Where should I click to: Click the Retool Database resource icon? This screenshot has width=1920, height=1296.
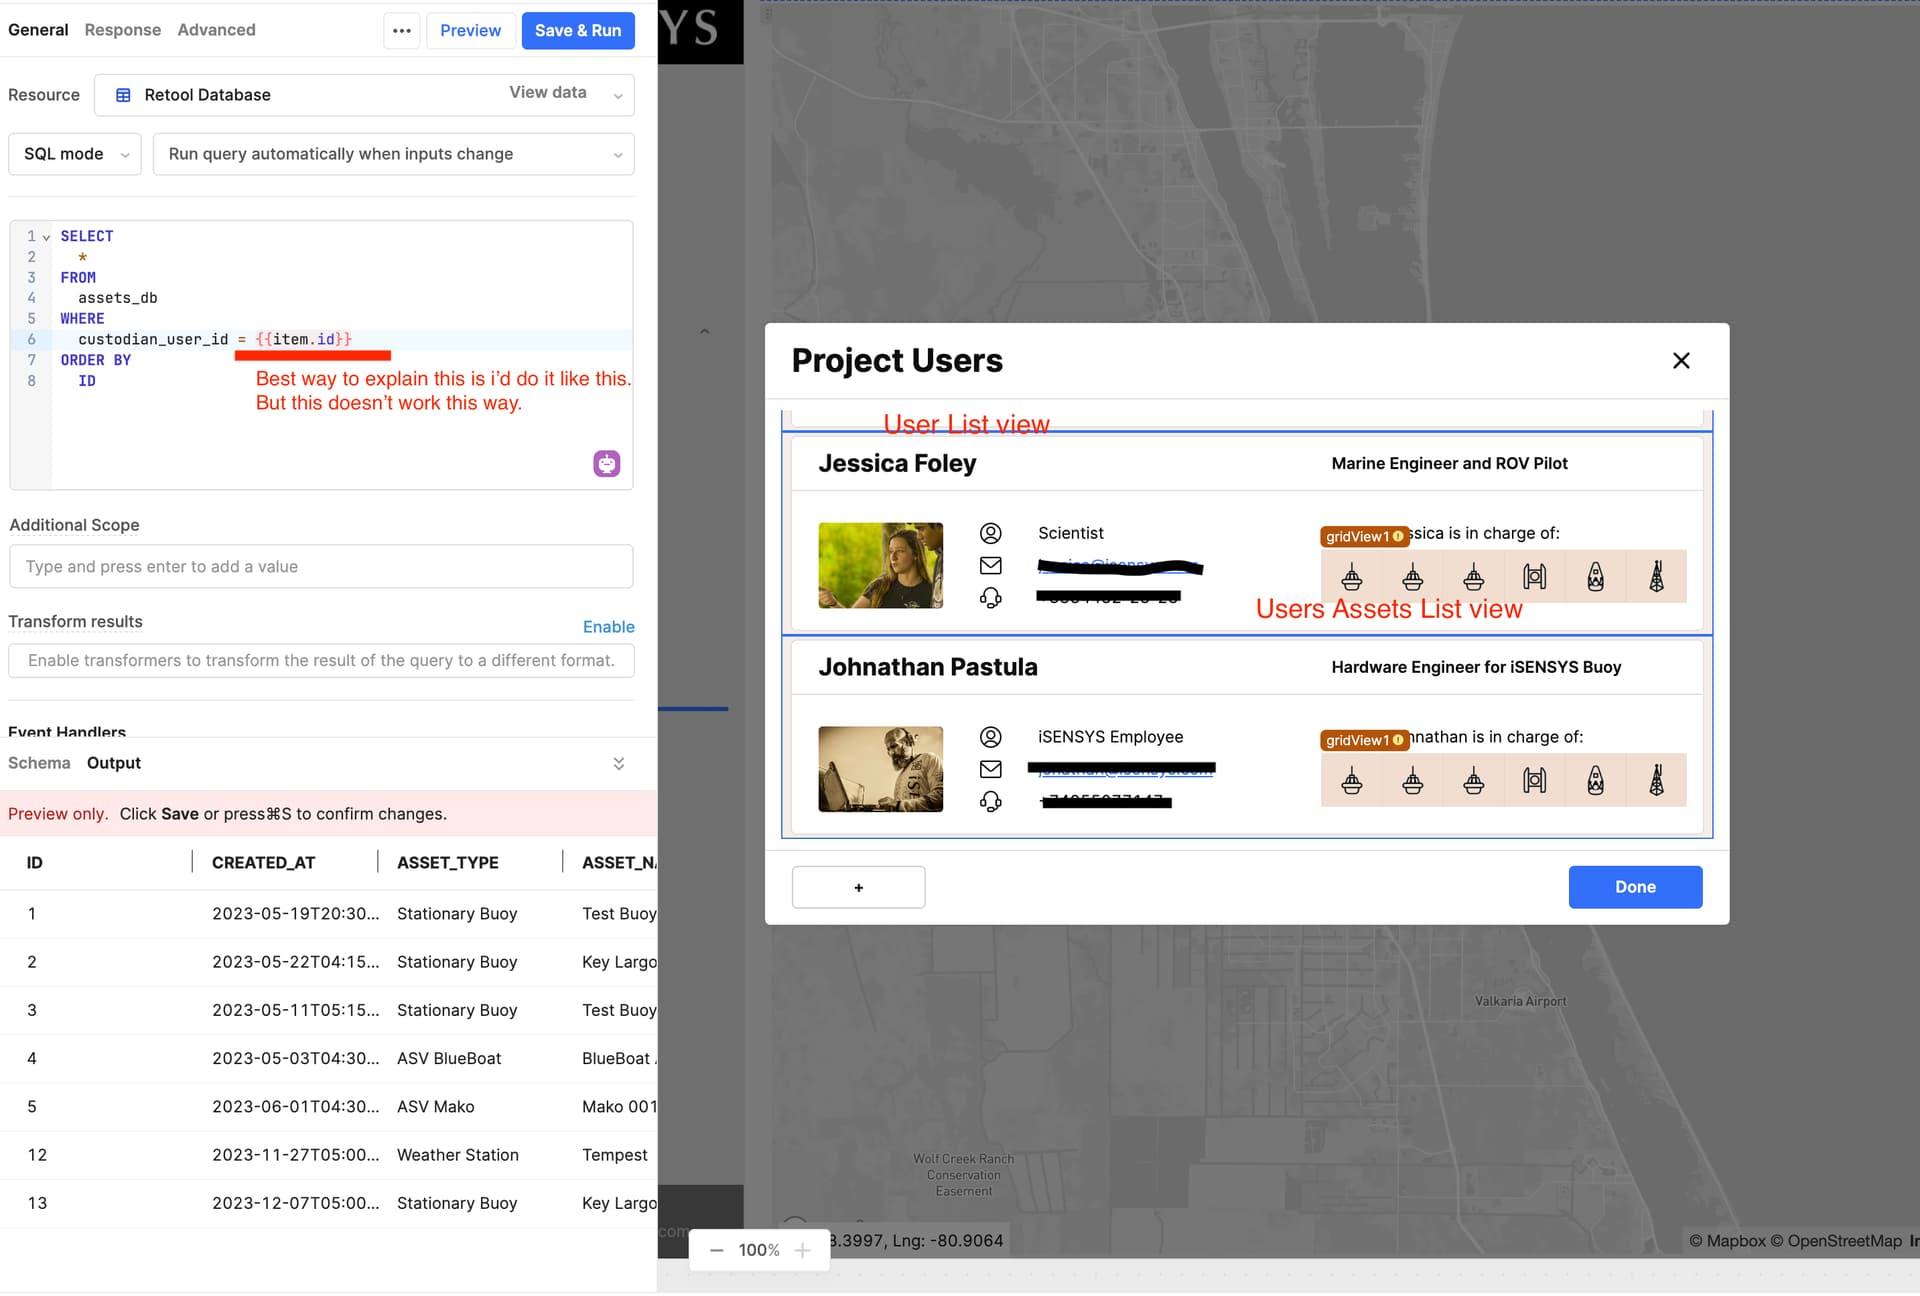point(122,94)
